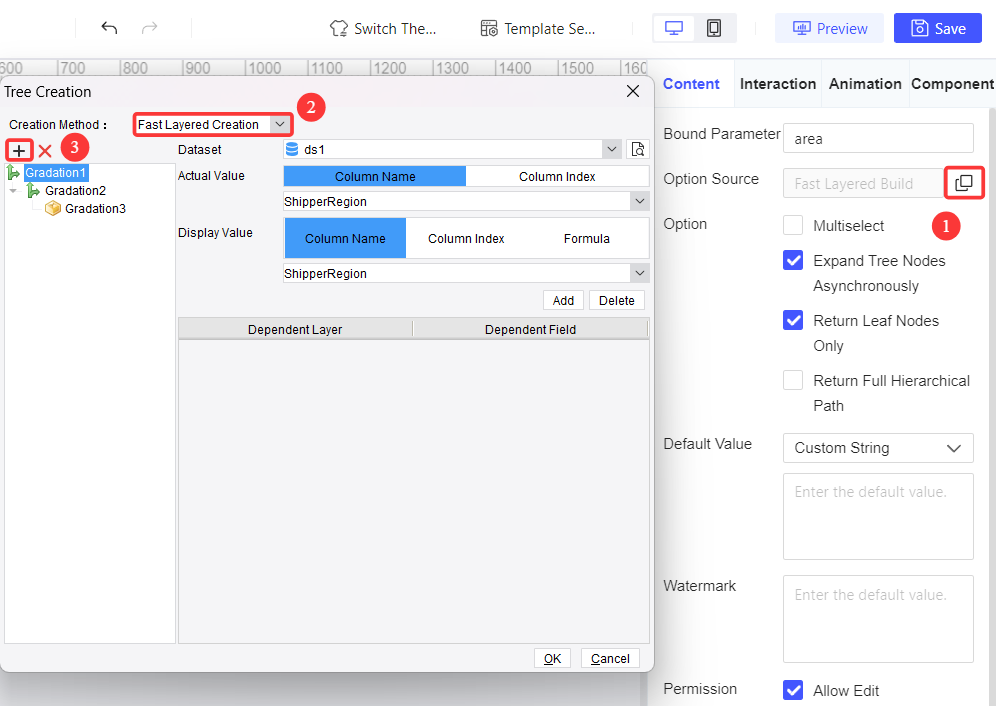
Task: Open Switch Theme from the toolbar
Action: coord(384,28)
